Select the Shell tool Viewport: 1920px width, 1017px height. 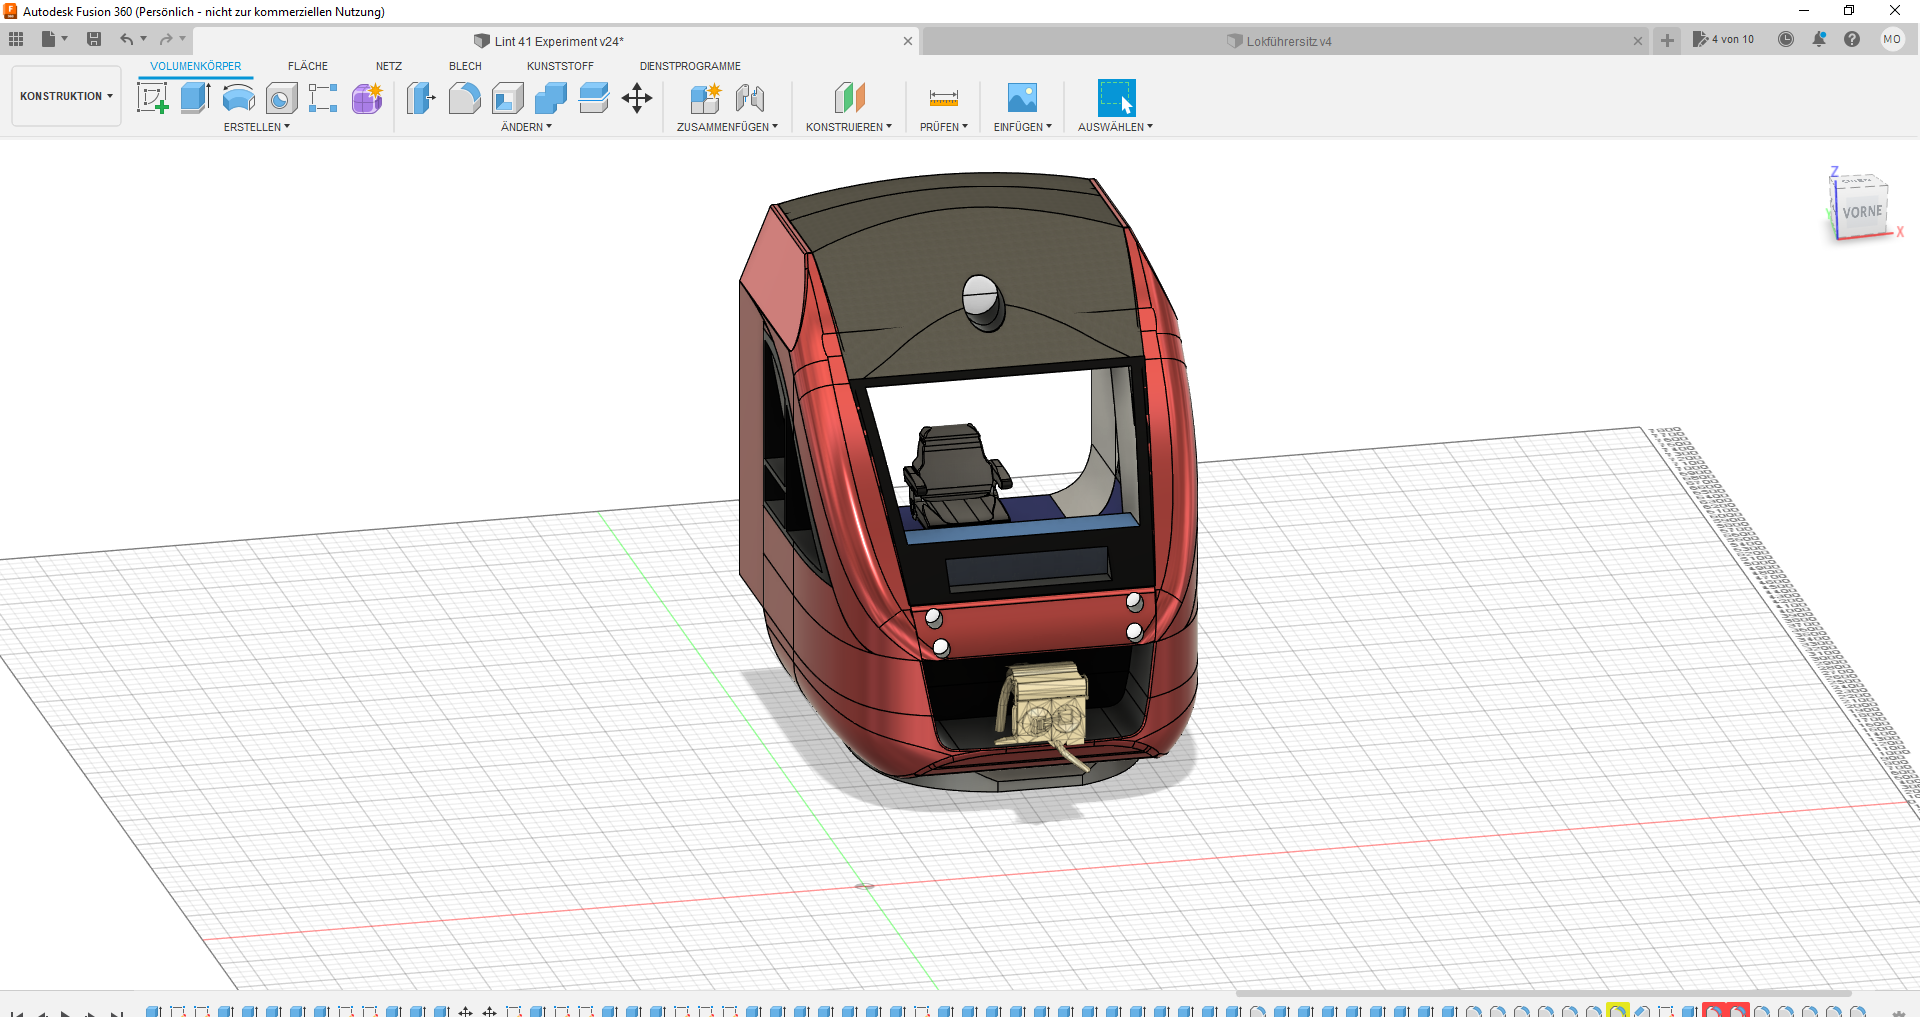(507, 98)
